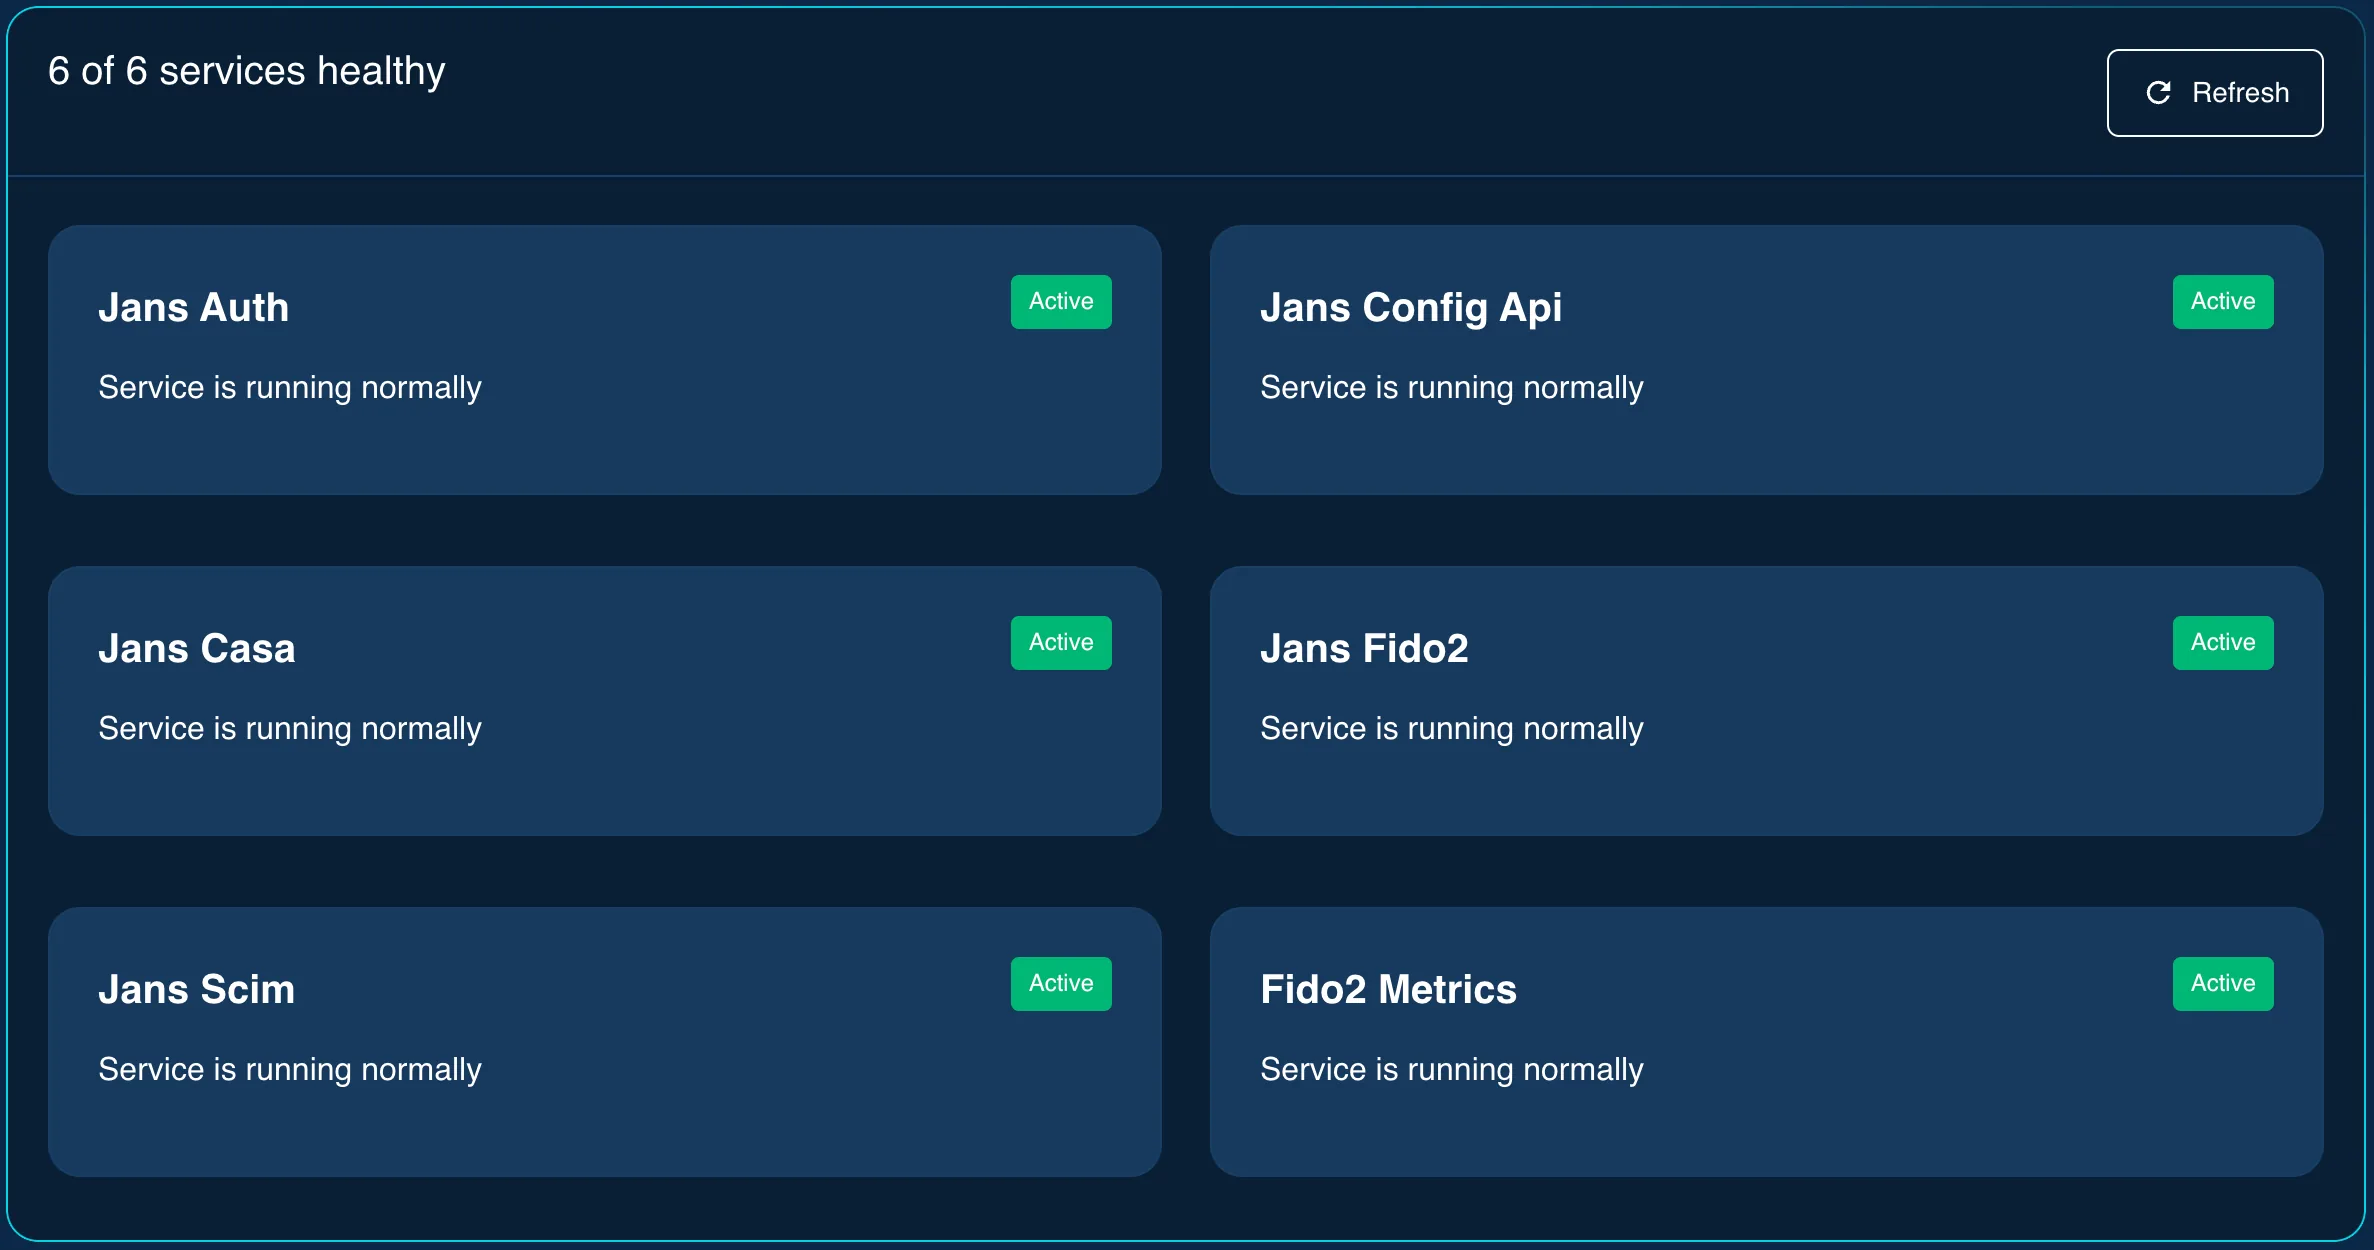
Task: Click the Active badge on Jans Config Api
Action: click(2222, 301)
